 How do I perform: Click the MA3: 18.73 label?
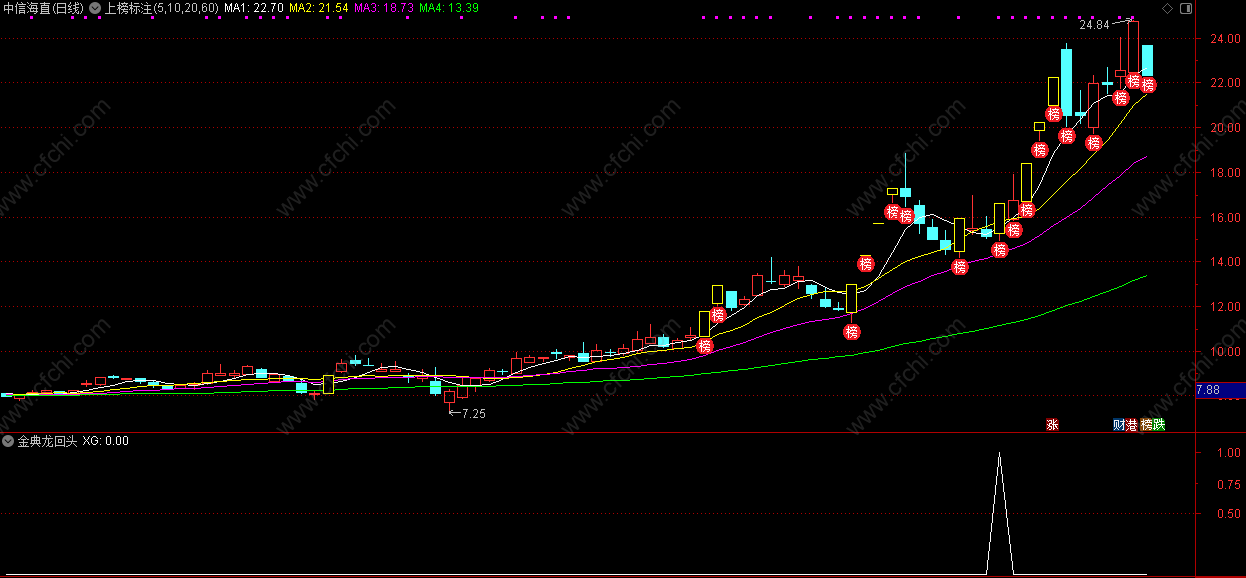pos(383,8)
